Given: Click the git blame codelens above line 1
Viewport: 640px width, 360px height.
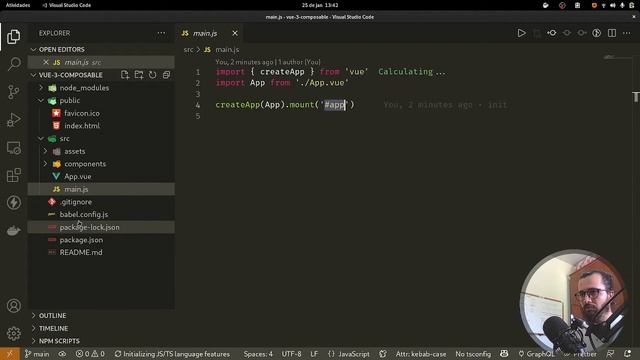Looking at the screenshot, I should [x=268, y=62].
